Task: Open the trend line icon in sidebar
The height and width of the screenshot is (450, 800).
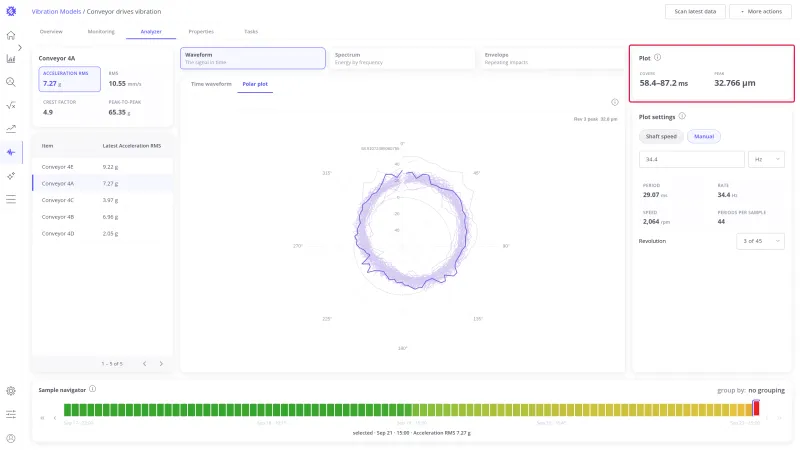Action: 11,129
